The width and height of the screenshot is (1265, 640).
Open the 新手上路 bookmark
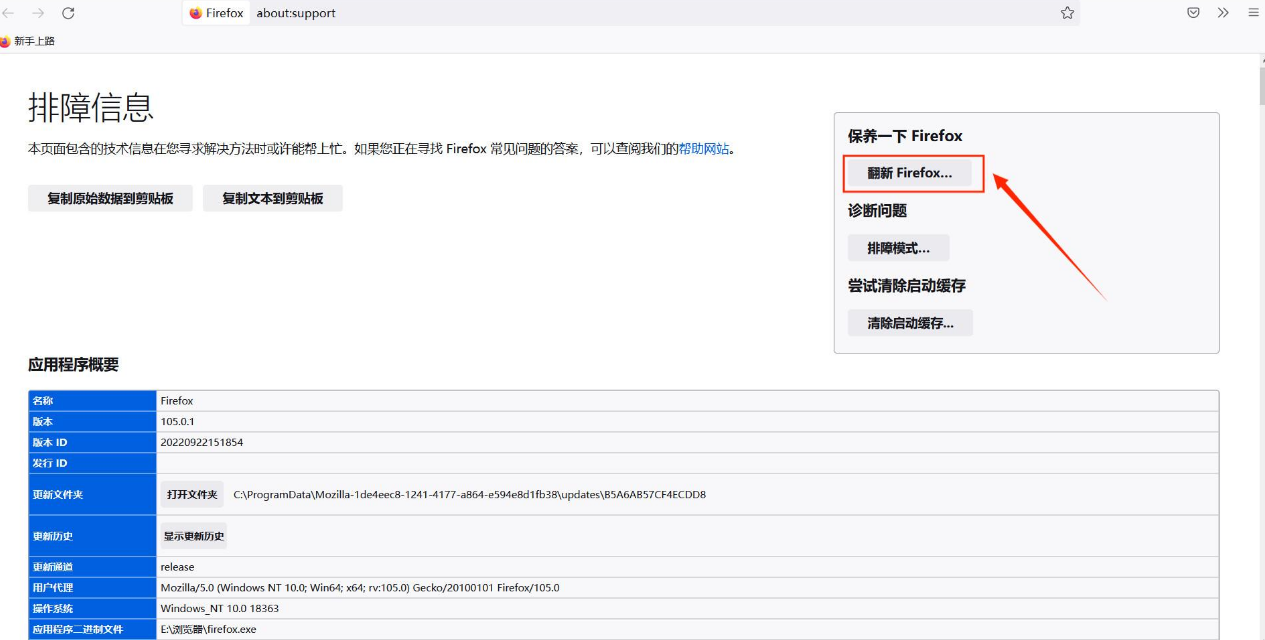pos(27,41)
